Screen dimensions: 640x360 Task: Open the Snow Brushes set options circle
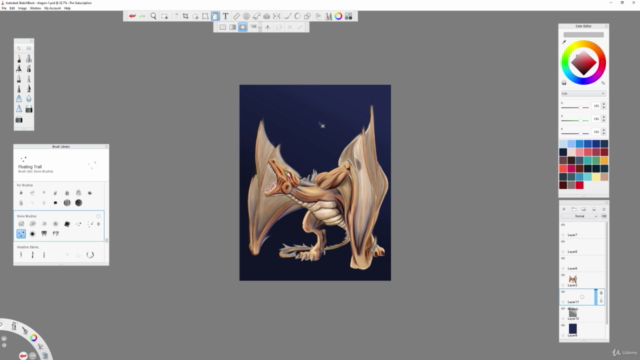(98, 216)
